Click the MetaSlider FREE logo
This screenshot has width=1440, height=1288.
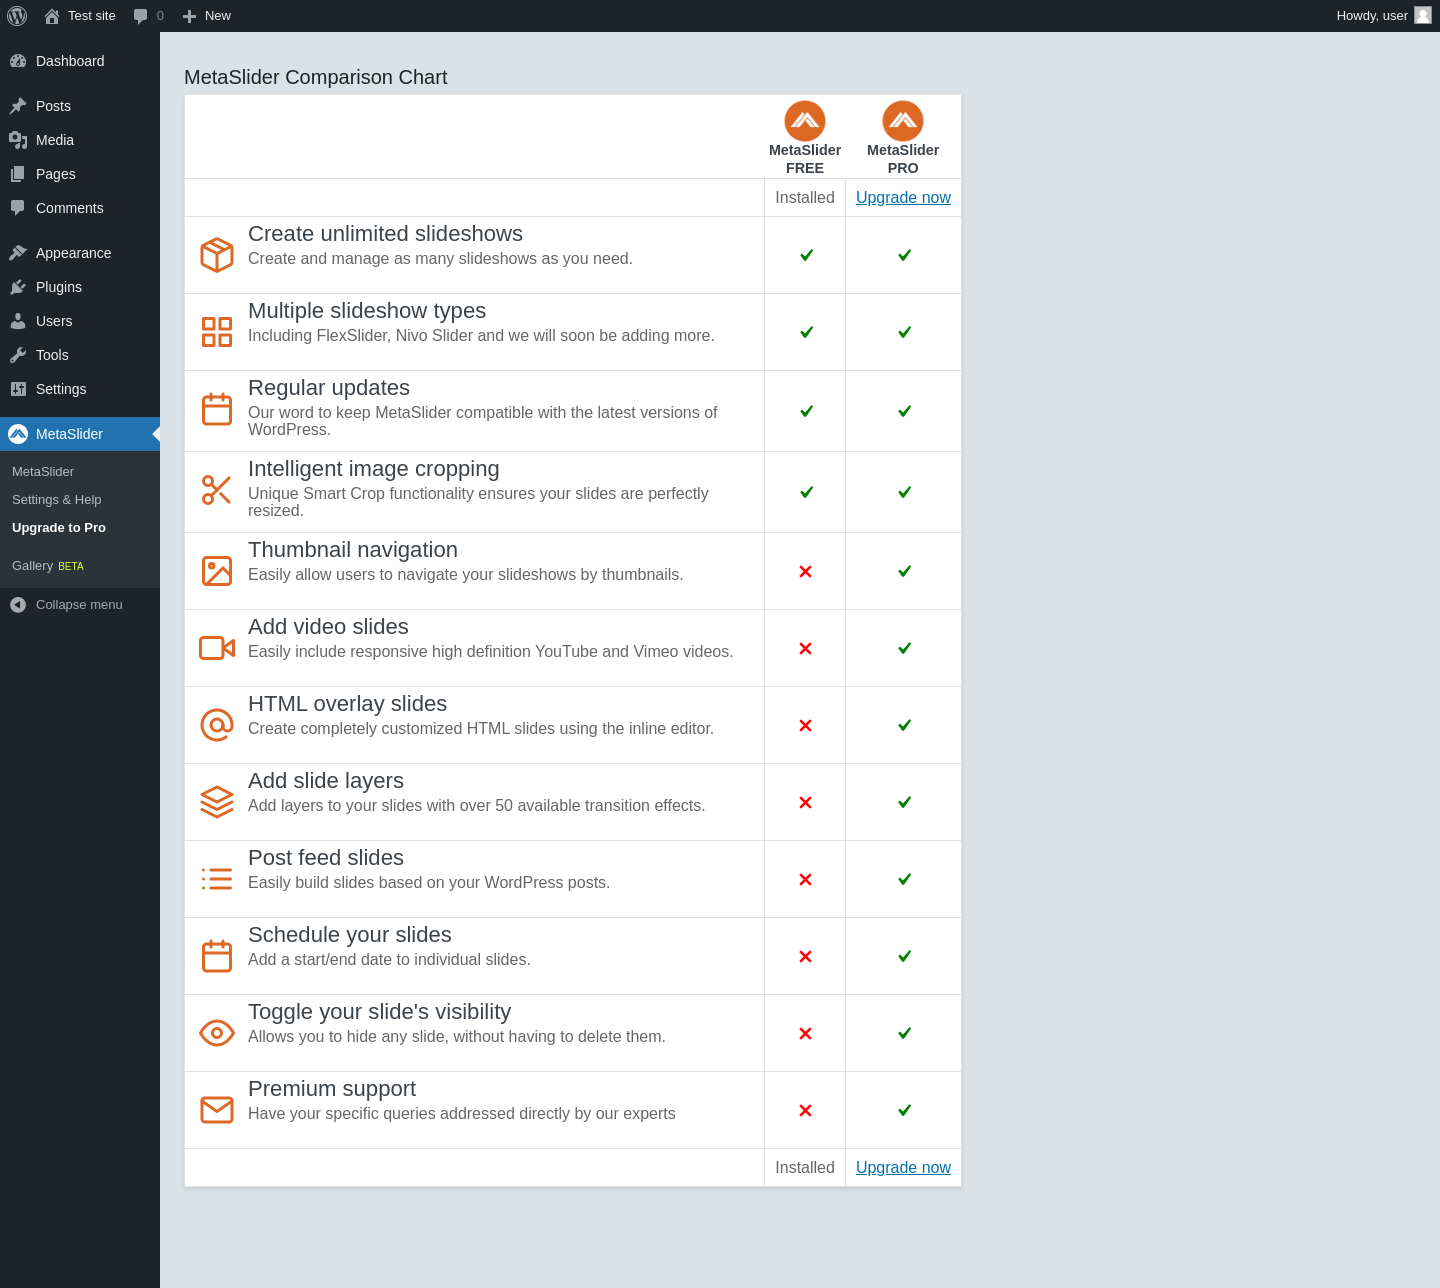coord(805,121)
